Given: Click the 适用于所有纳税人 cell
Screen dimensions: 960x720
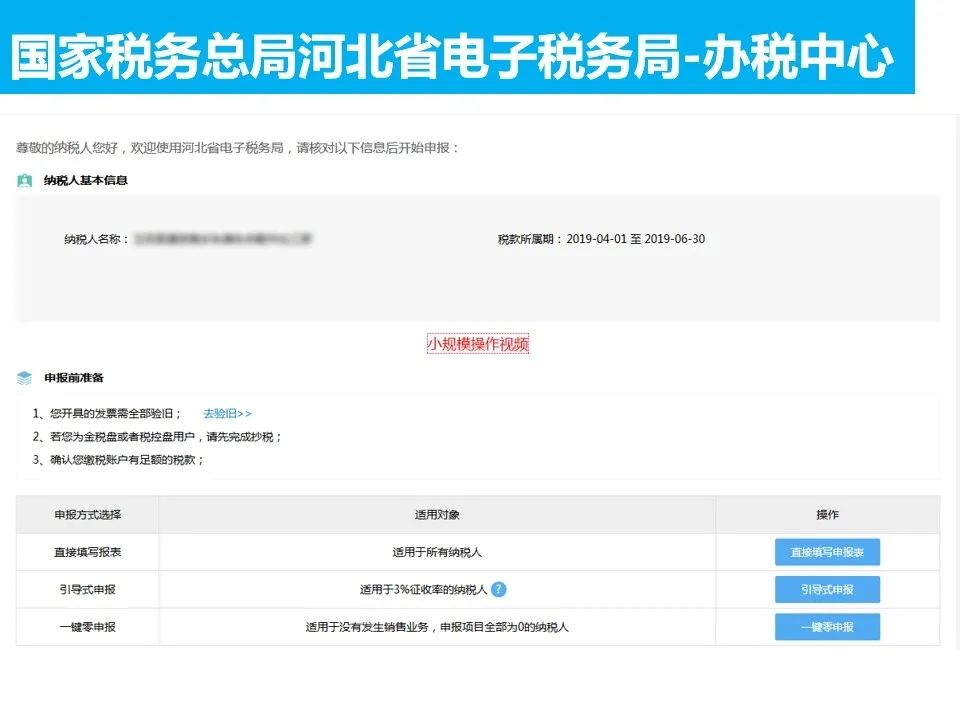Looking at the screenshot, I should click(437, 552).
